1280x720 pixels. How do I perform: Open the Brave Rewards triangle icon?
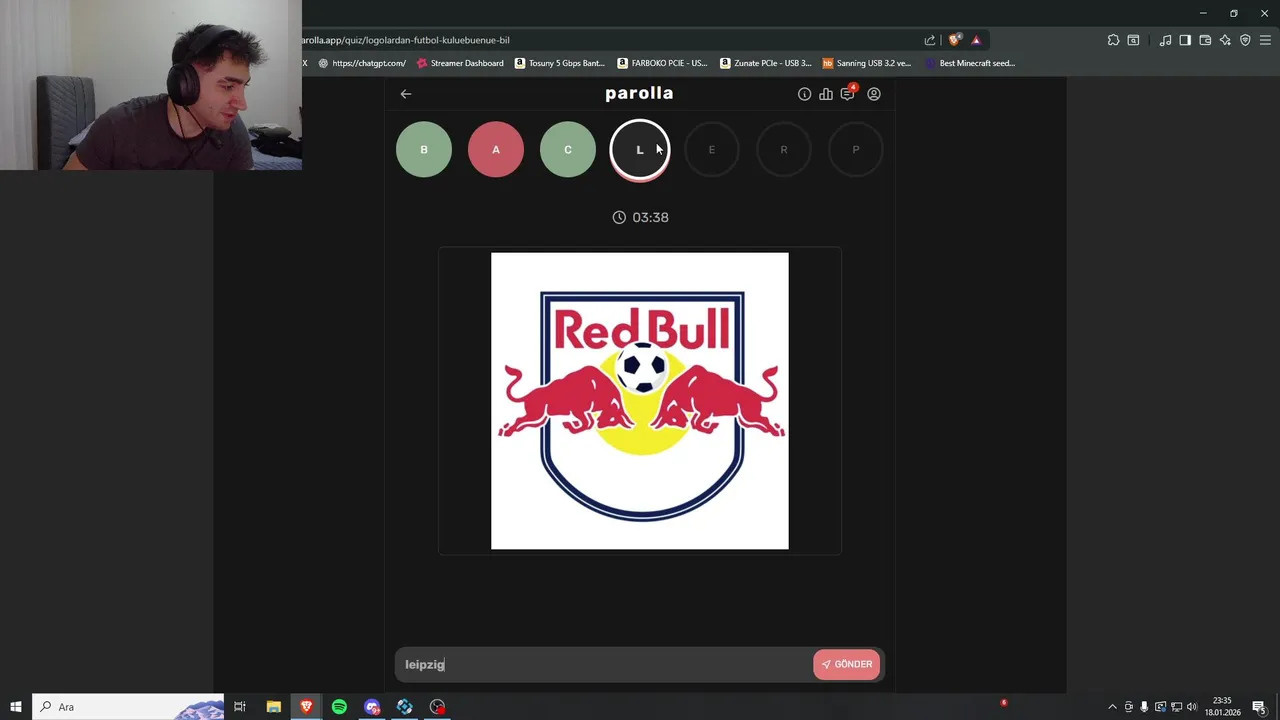click(976, 40)
